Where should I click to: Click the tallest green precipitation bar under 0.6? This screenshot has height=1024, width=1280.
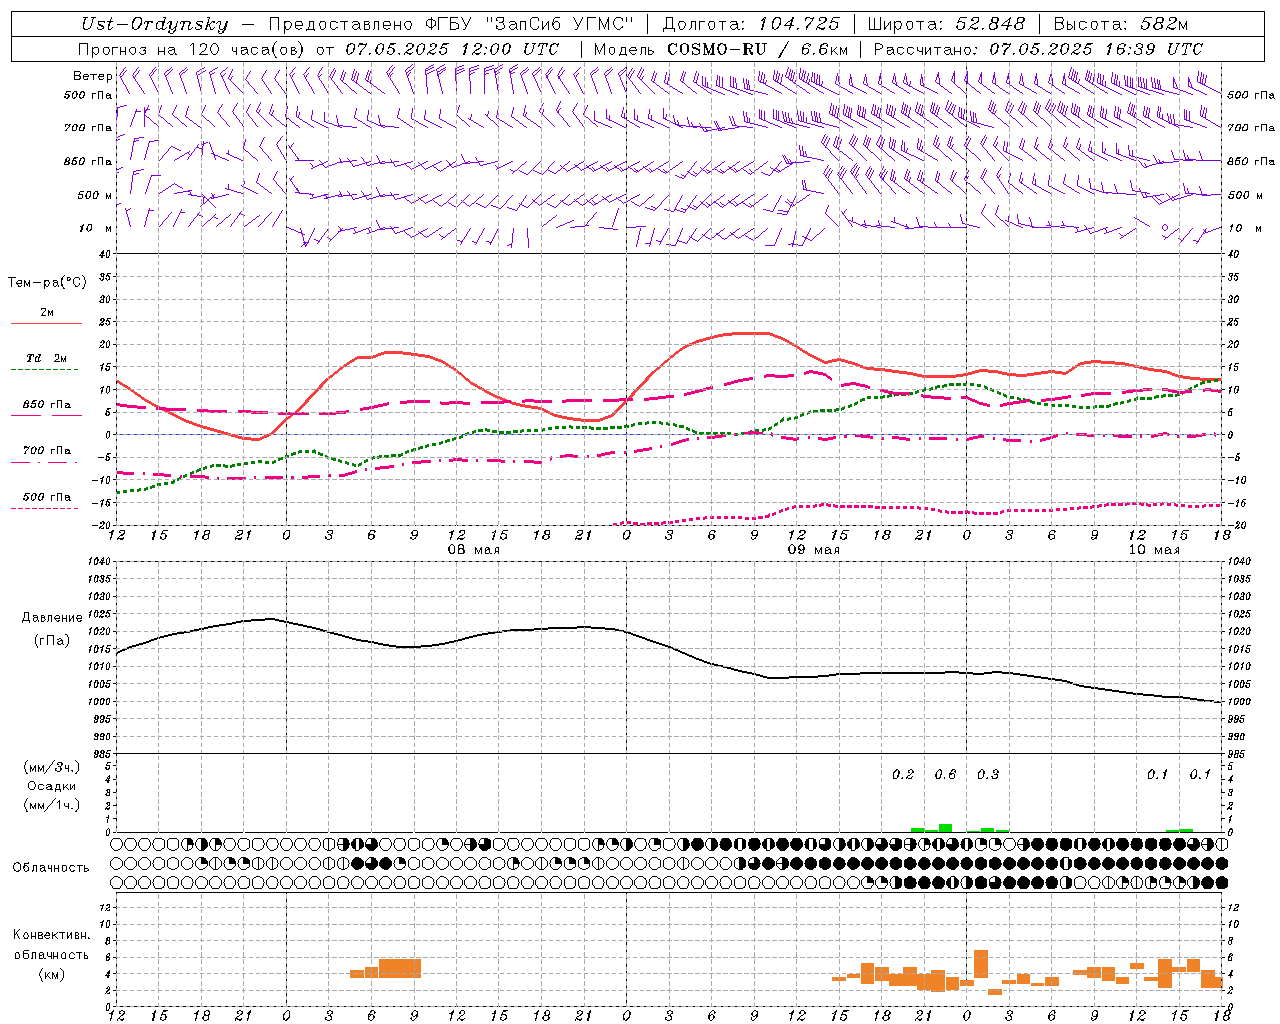tap(945, 828)
